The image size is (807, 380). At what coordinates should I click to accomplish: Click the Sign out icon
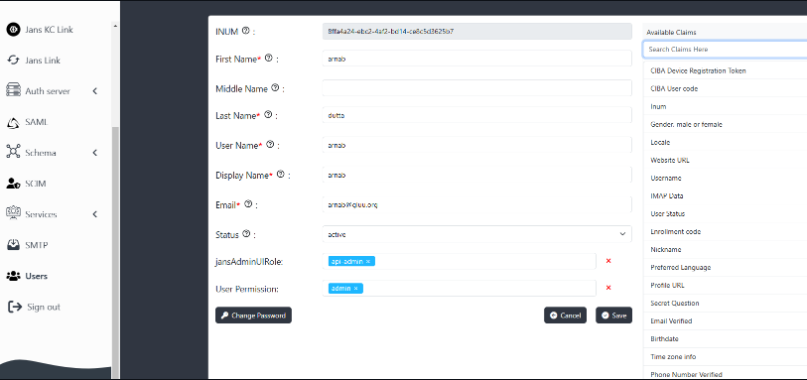15,307
